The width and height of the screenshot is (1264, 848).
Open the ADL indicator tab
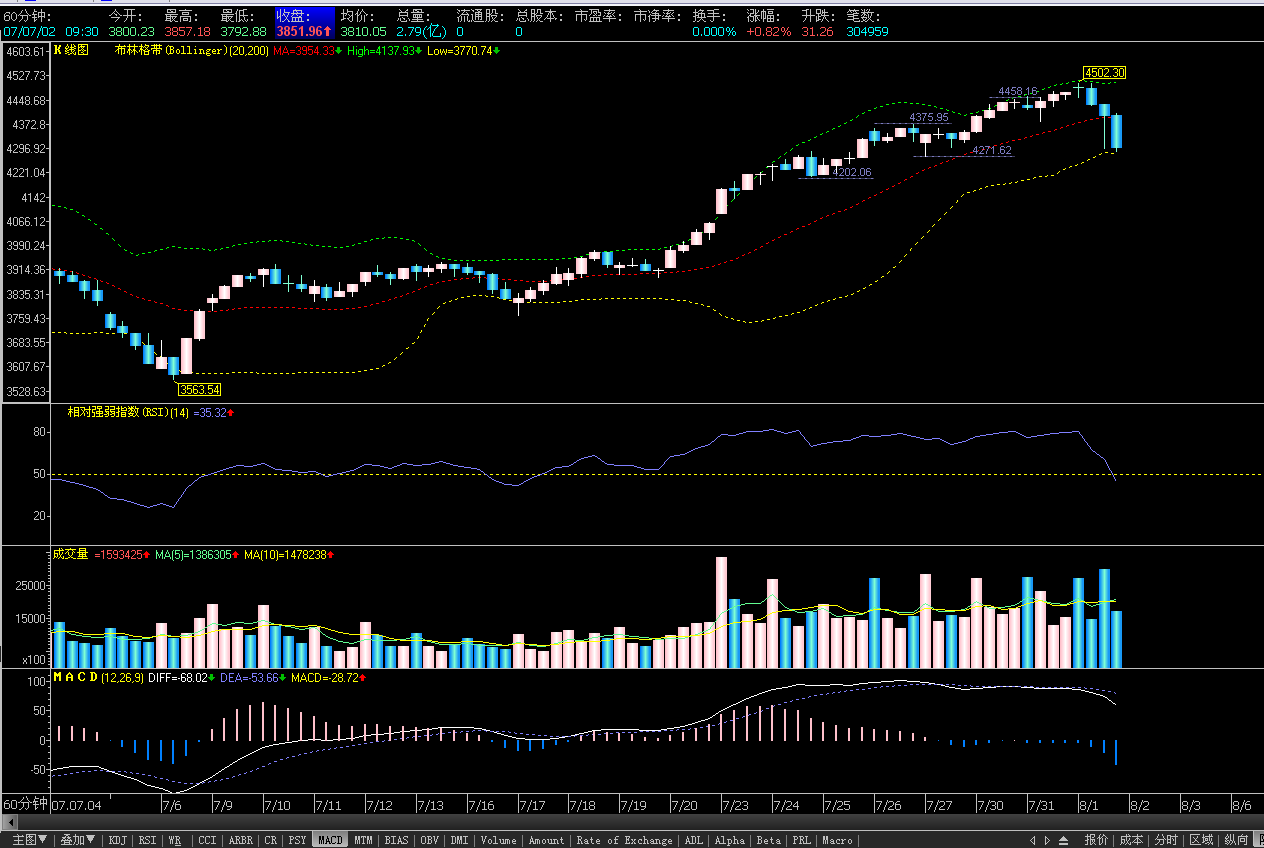(693, 841)
